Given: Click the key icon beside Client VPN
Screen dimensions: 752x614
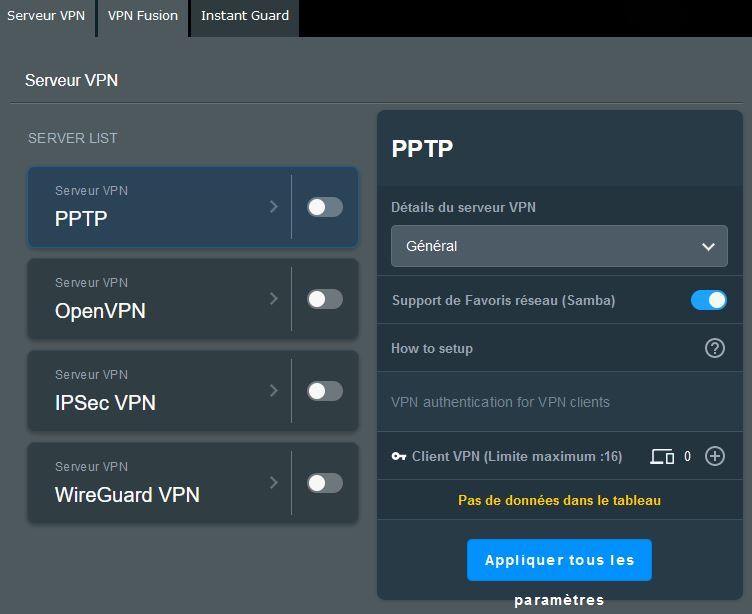Looking at the screenshot, I should pos(398,456).
